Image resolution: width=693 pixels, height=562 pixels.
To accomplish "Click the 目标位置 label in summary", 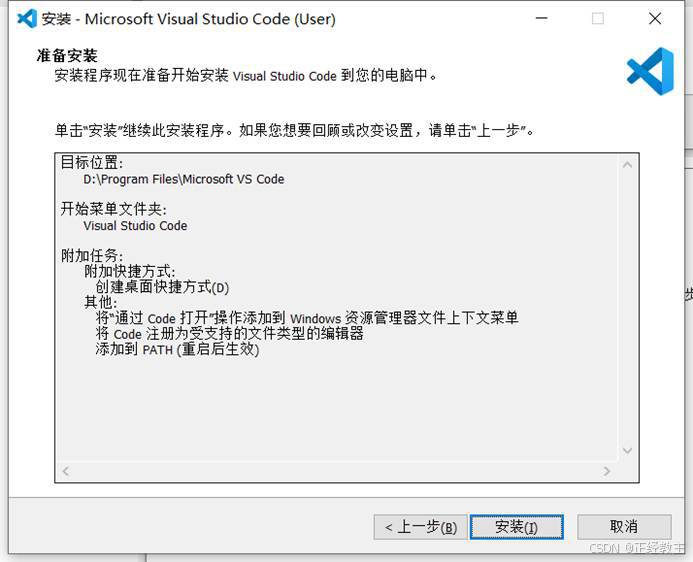I will (x=92, y=162).
